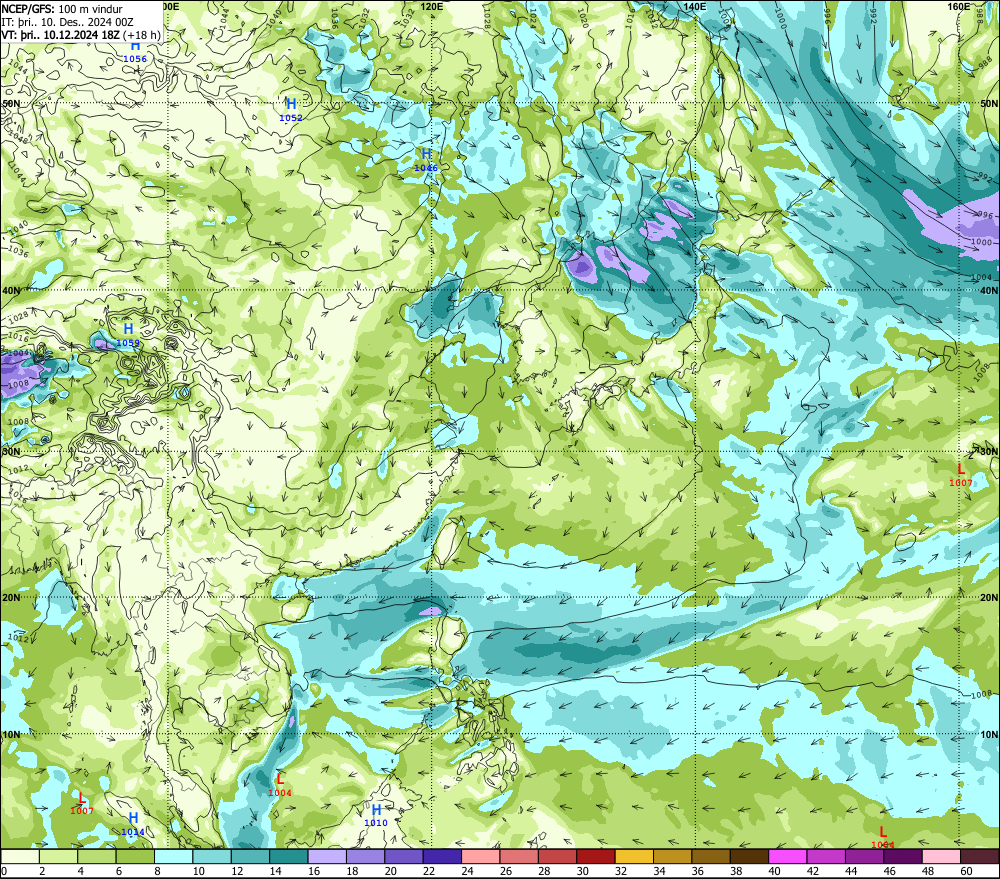Click the 120E longitude label
The image size is (1000, 879).
(432, 6)
